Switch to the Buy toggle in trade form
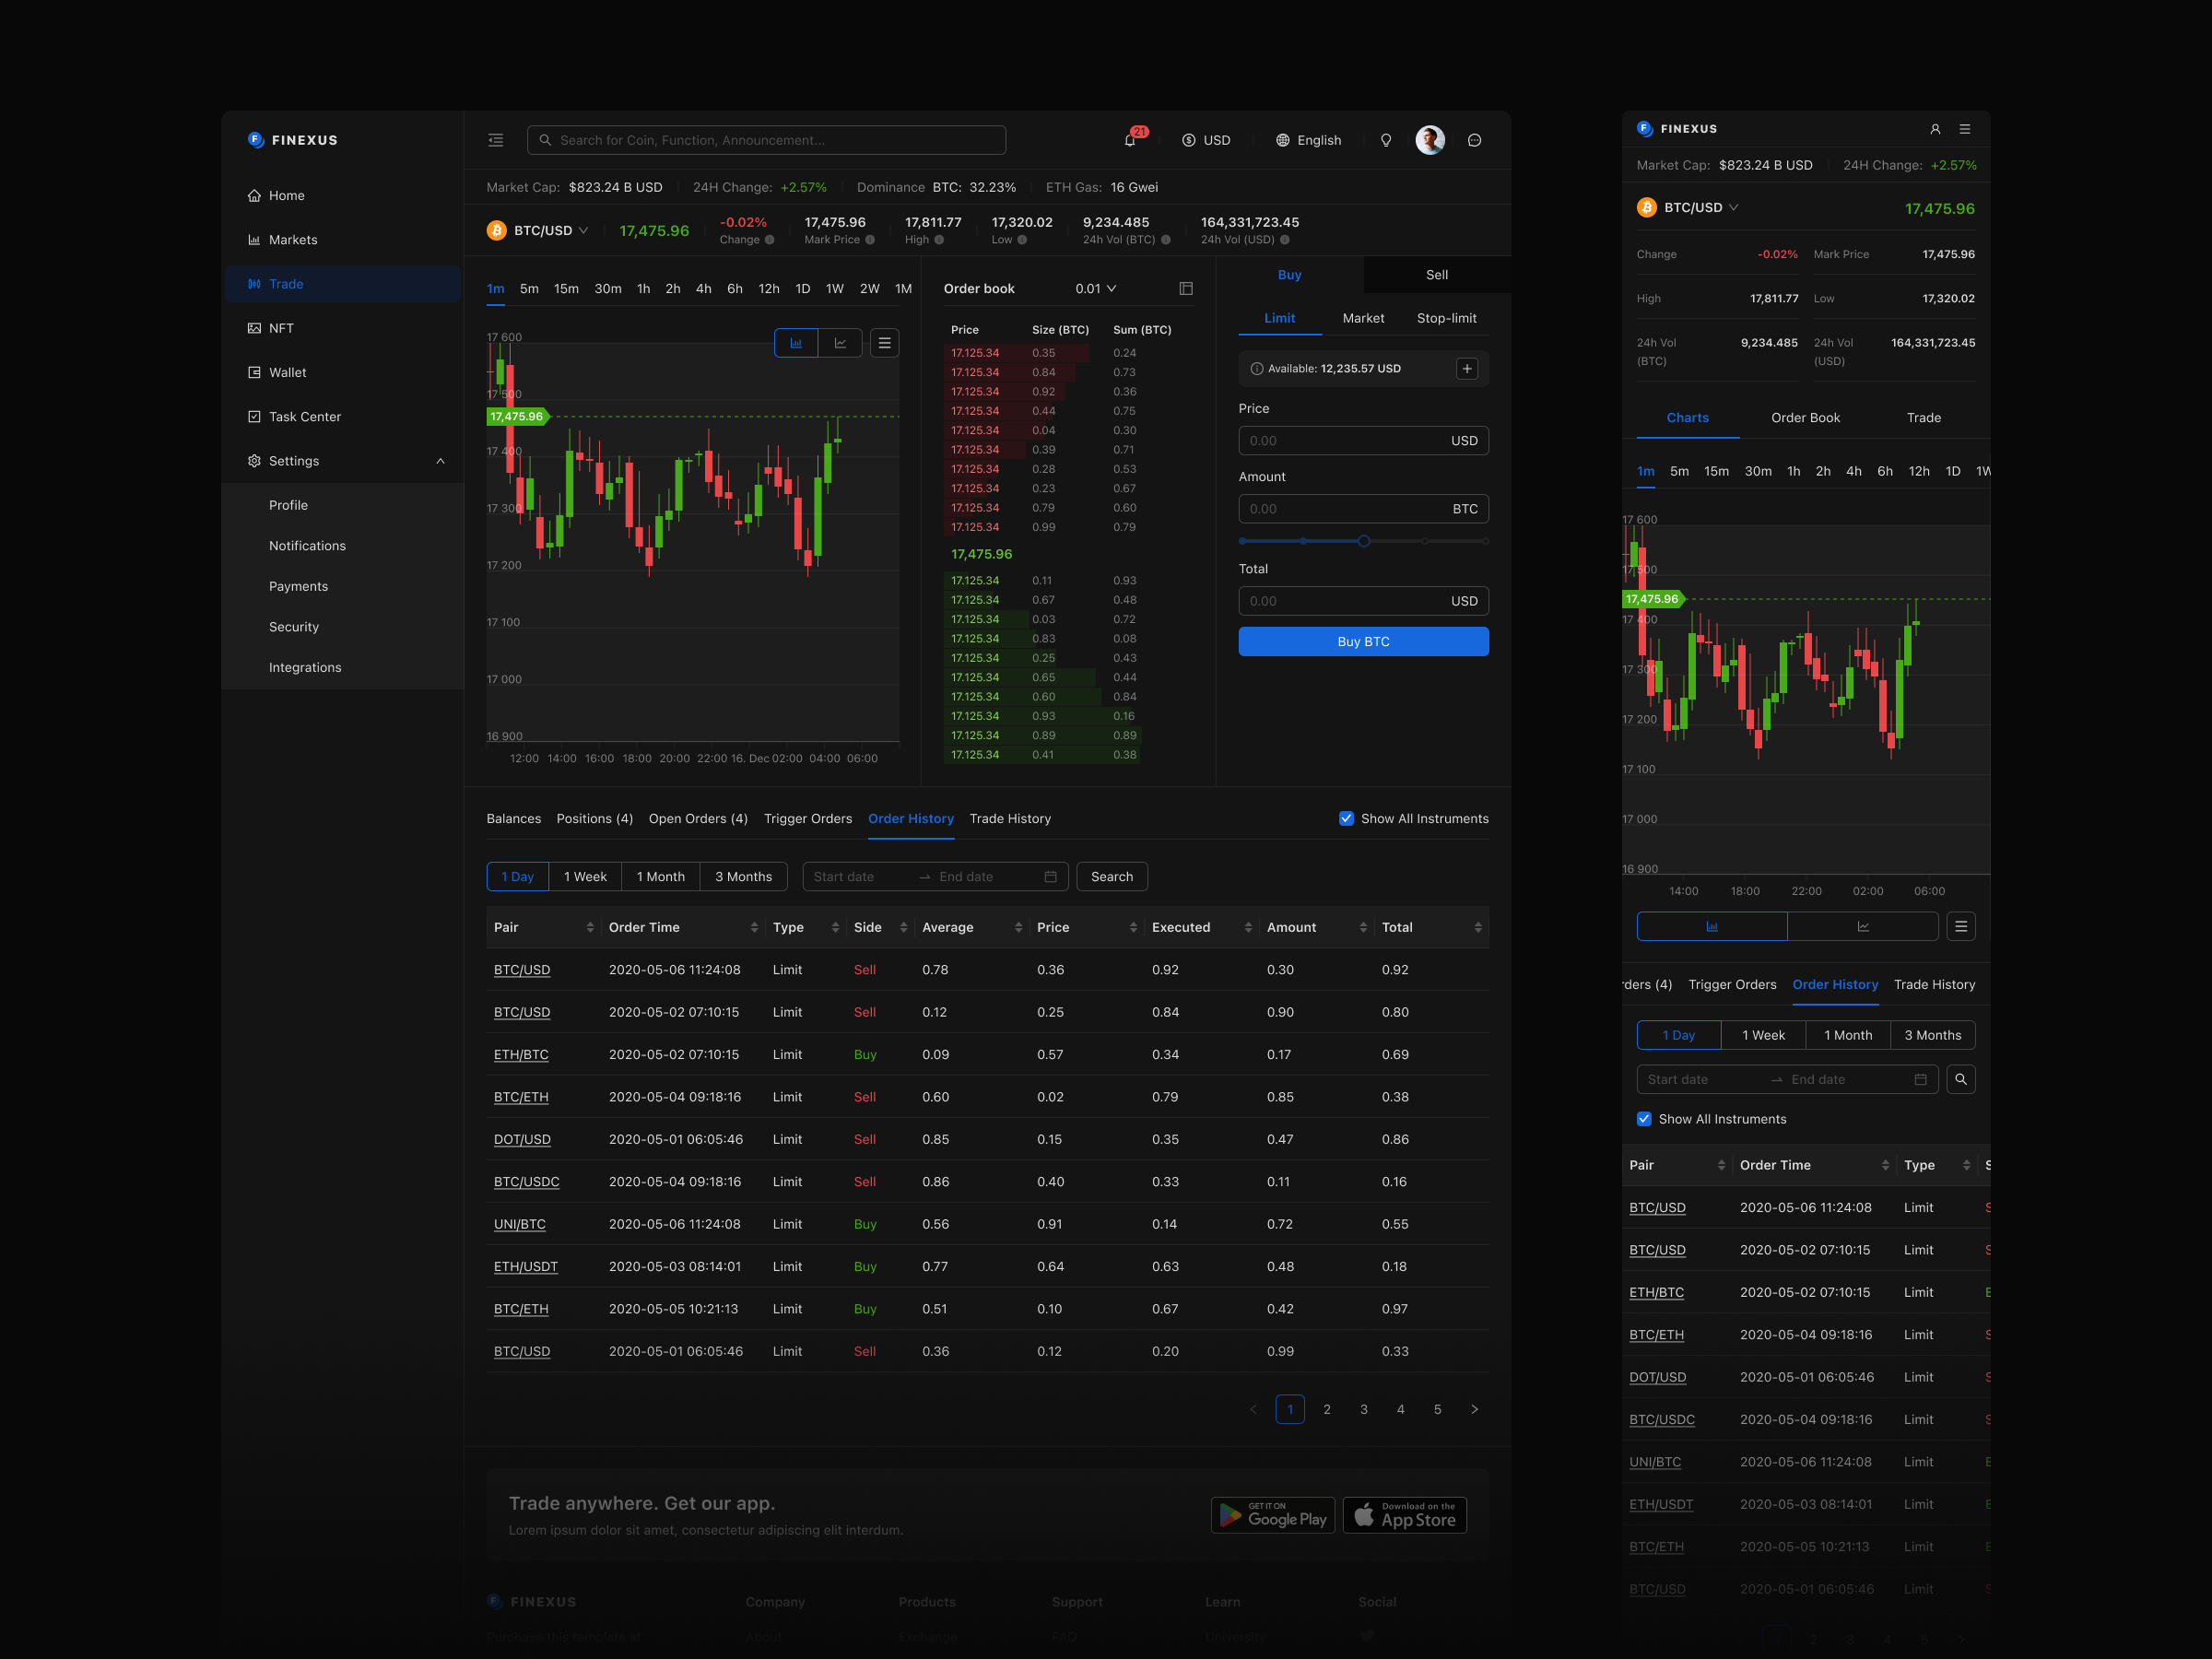 tap(1290, 274)
